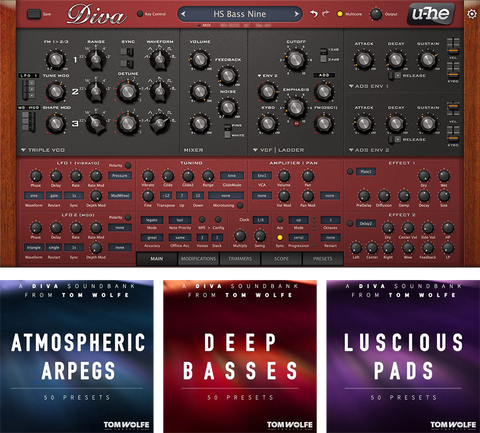Toggle the ADS Env 2 Release switch
Image resolution: width=480 pixels, height=433 pixels.
[x=394, y=140]
